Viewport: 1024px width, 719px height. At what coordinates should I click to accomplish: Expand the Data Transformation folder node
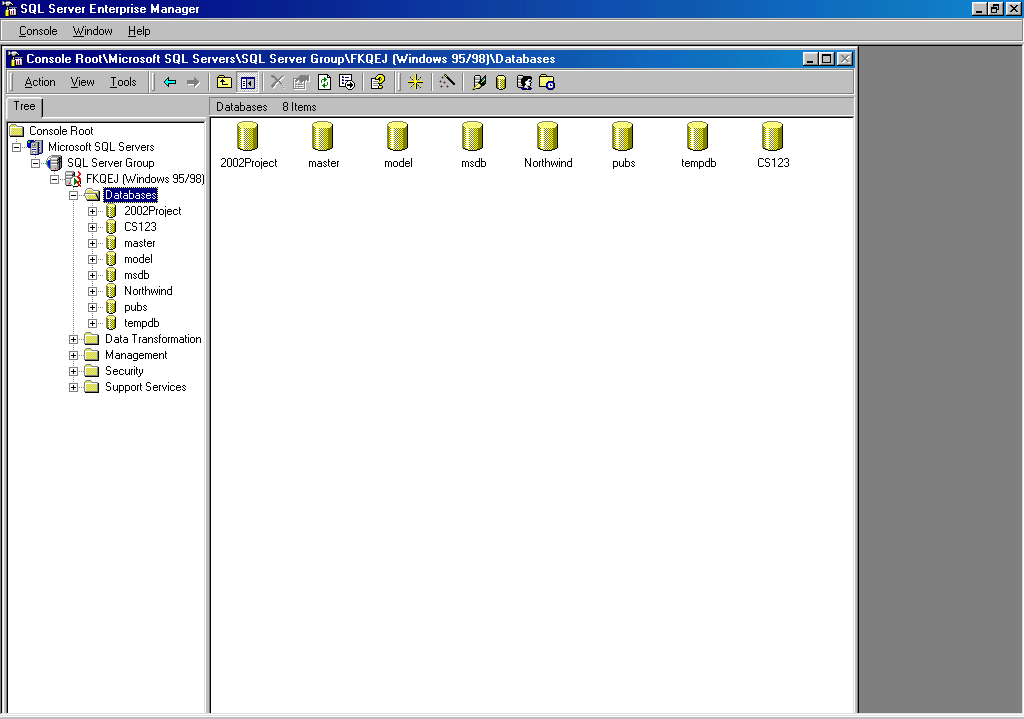click(74, 339)
